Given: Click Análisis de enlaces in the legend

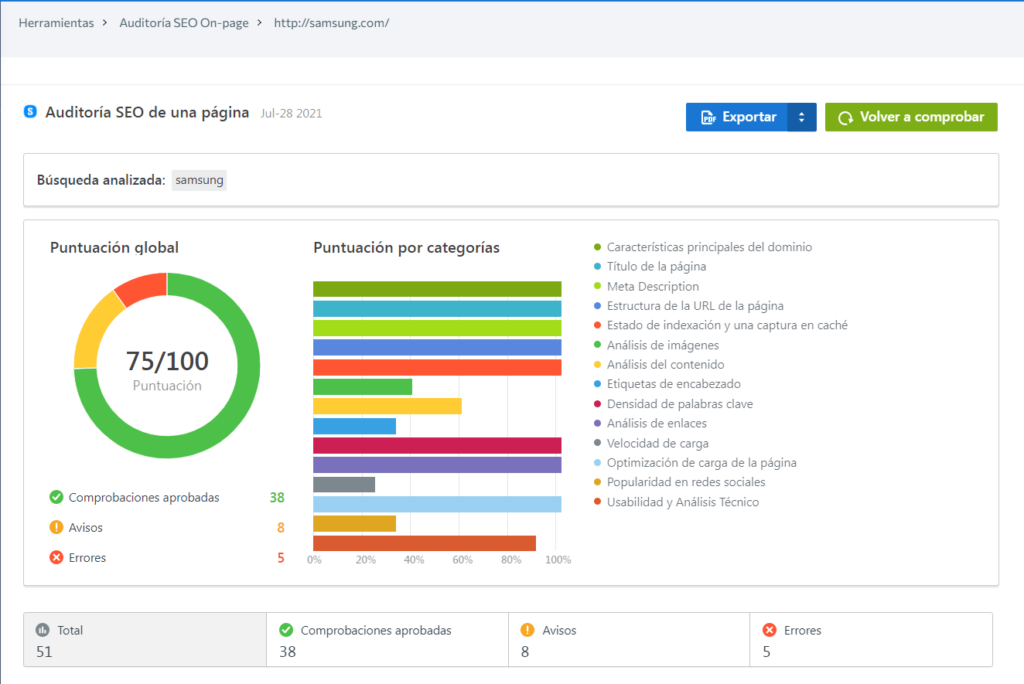Looking at the screenshot, I should [x=650, y=423].
